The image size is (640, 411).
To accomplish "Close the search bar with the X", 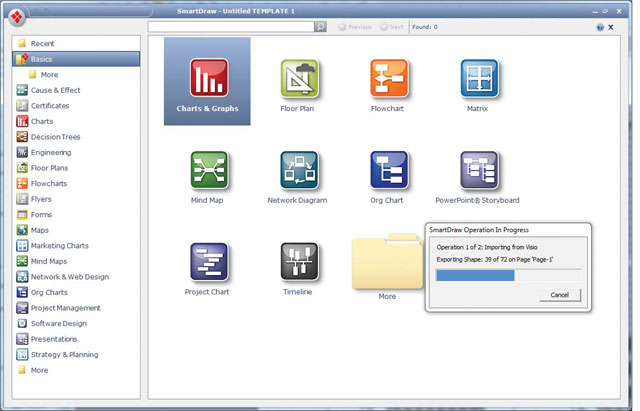I will [611, 27].
